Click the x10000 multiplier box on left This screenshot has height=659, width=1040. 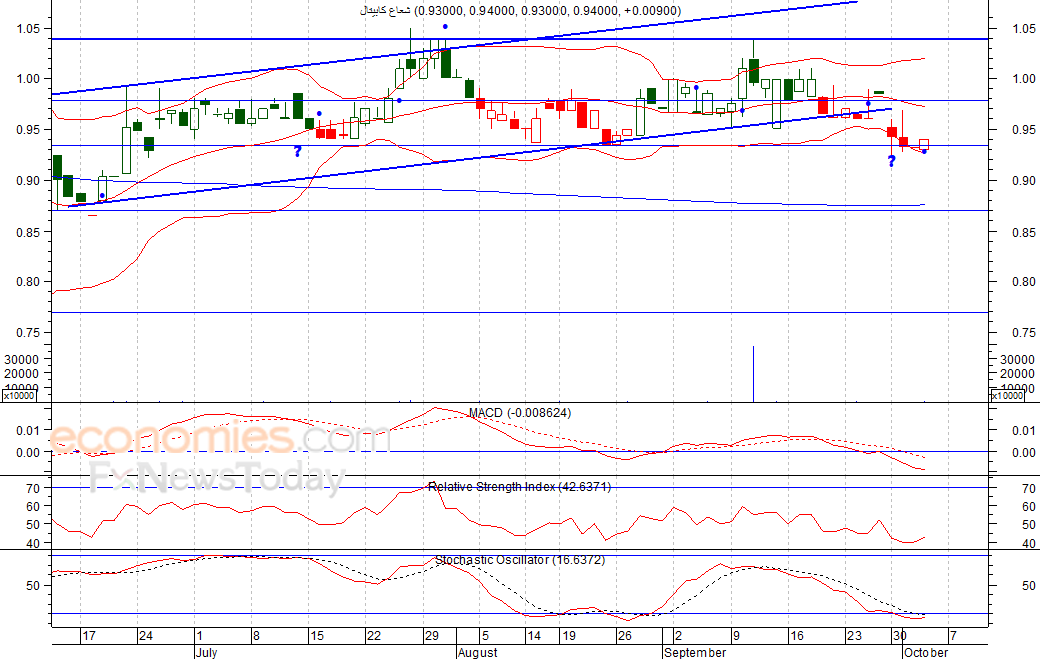pos(19,396)
